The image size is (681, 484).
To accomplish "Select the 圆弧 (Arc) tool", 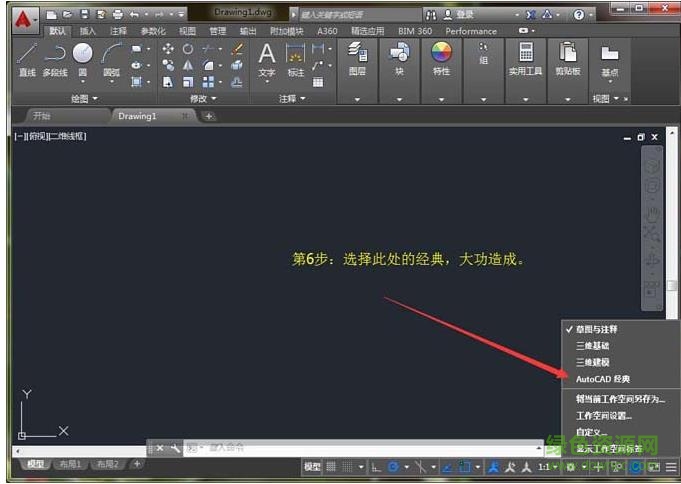I will [x=112, y=59].
